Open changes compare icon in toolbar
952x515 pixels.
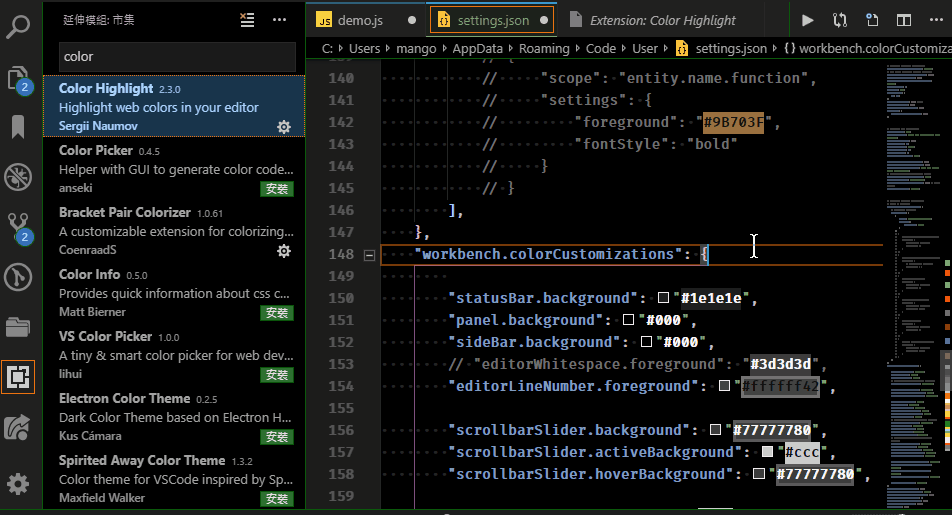840,20
